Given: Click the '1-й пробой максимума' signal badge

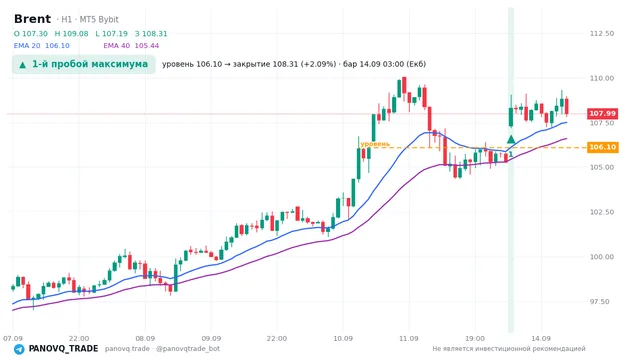Looking at the screenshot, I should coord(84,64).
